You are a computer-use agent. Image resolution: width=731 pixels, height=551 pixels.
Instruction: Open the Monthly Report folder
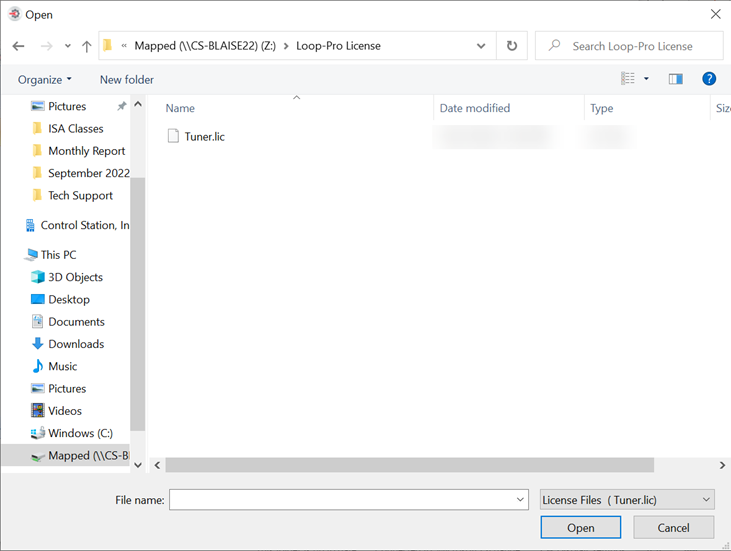click(x=87, y=151)
